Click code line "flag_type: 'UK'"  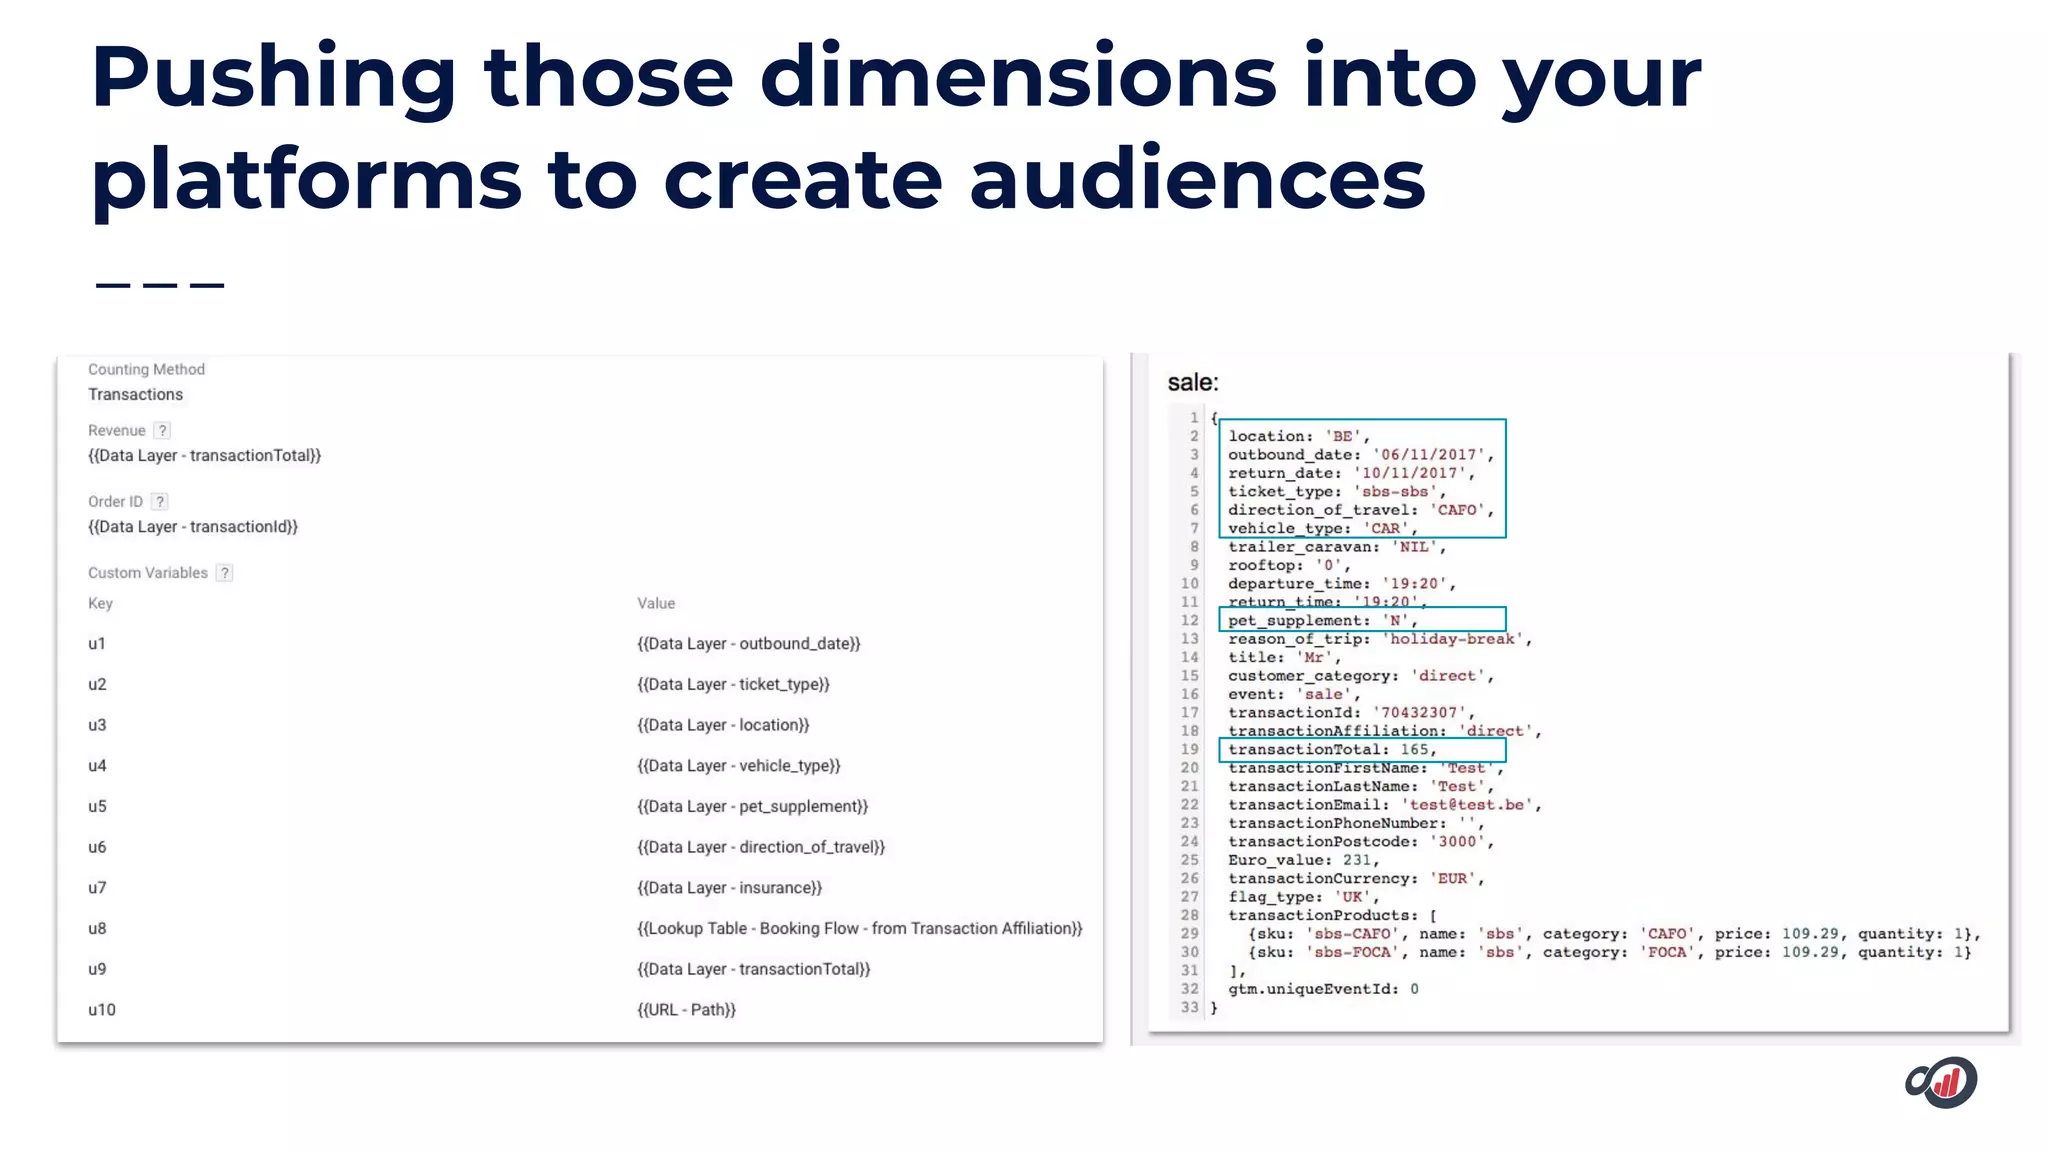click(1304, 897)
